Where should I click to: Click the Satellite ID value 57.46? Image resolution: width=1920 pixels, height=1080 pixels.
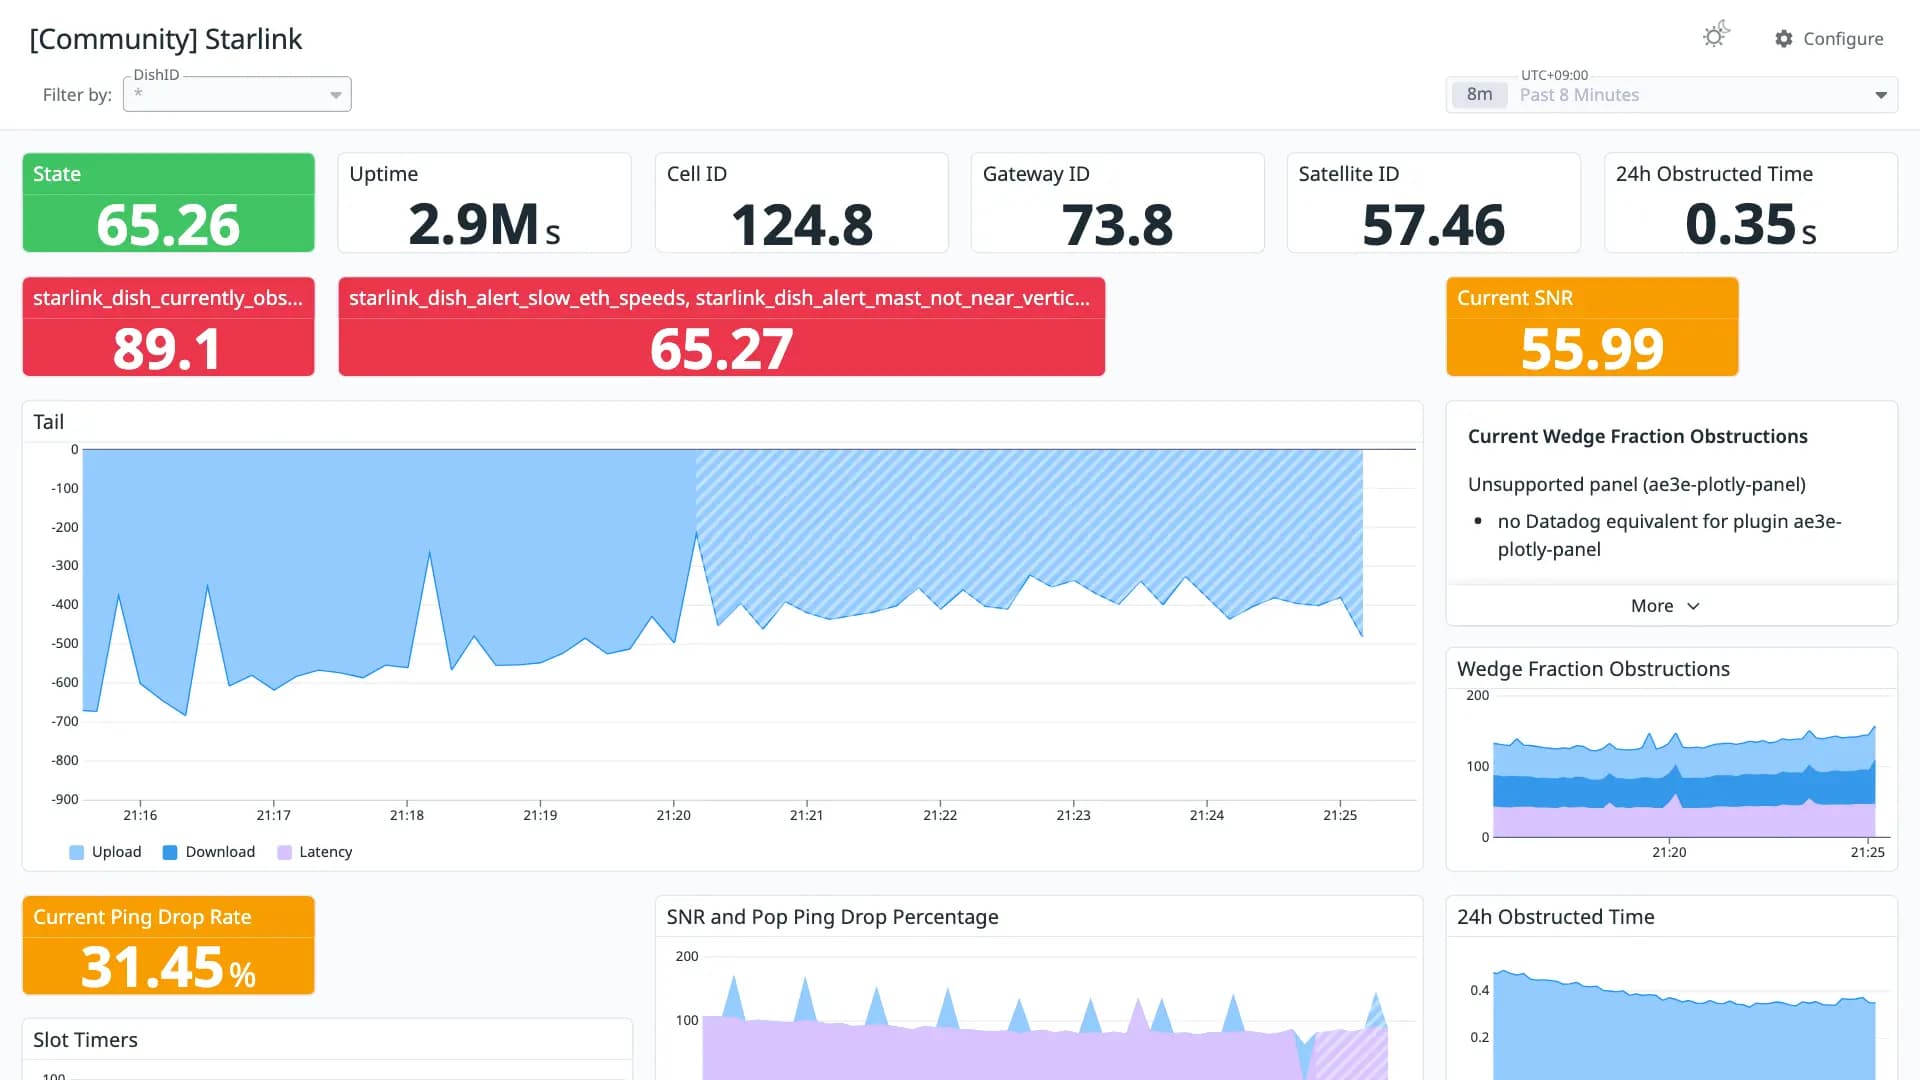[x=1433, y=224]
